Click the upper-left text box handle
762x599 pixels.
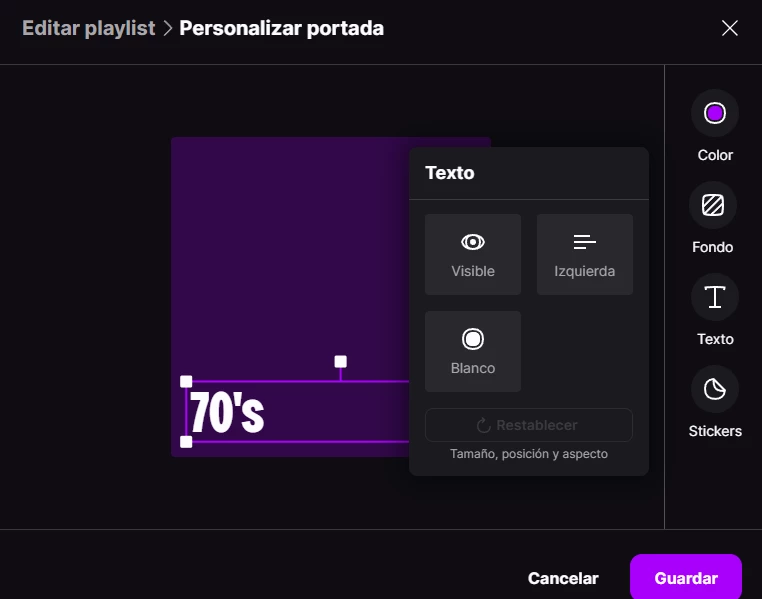tap(186, 381)
